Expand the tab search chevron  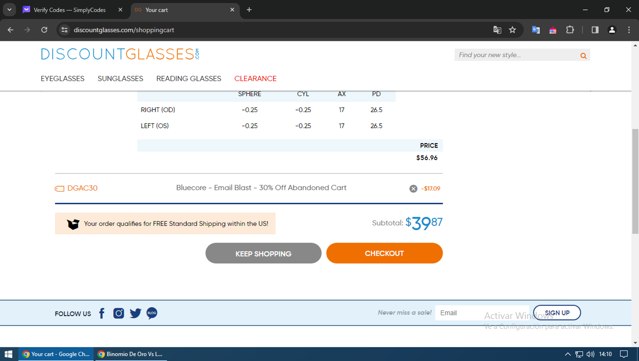[9, 10]
